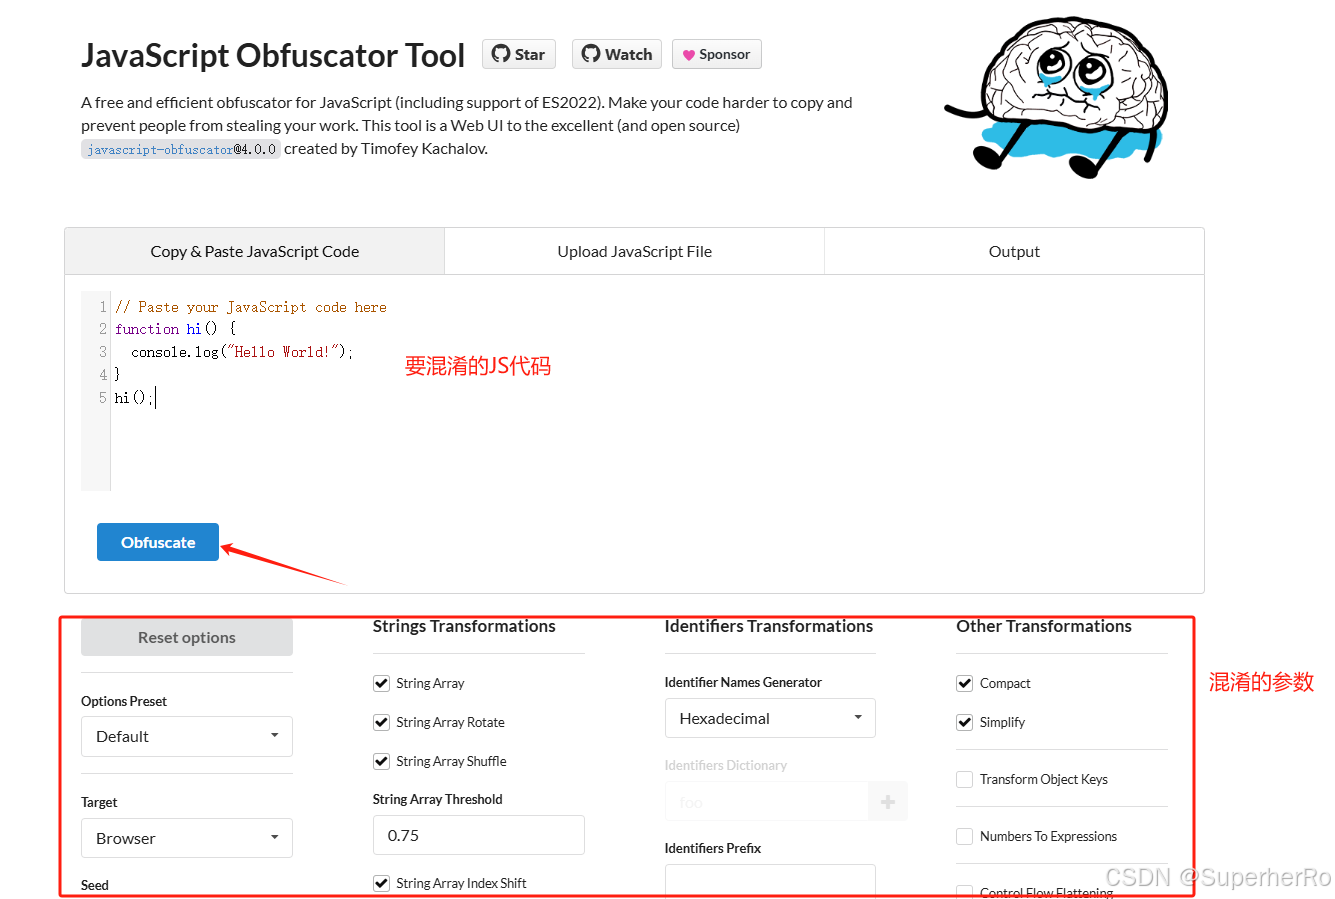Toggle the String Array checkbox
Screen dimensions: 1335x899
click(381, 683)
